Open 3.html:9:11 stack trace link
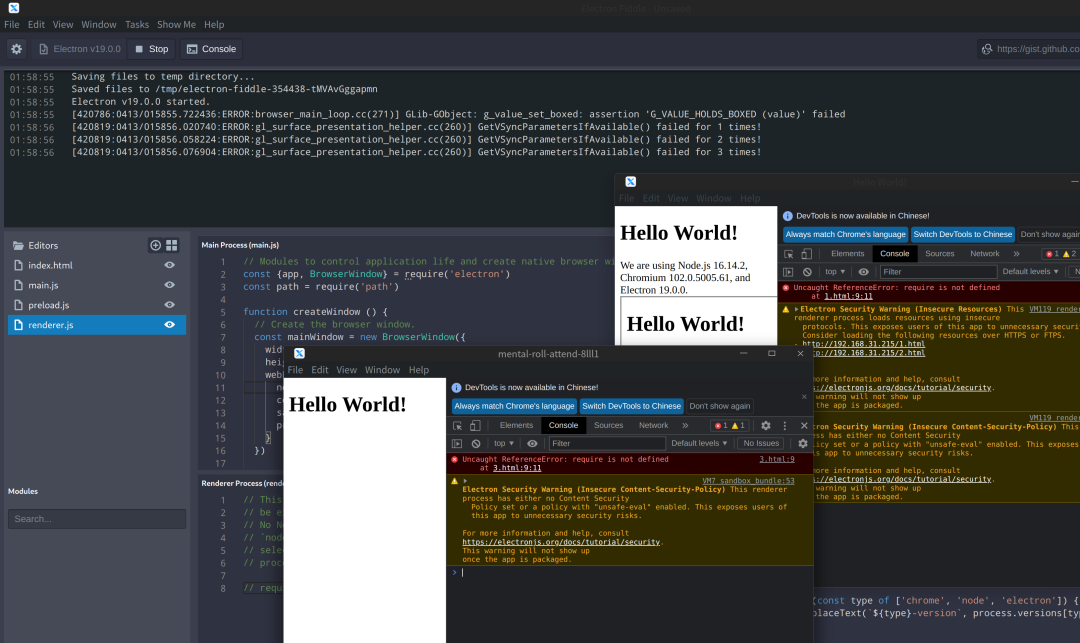 coord(517,468)
